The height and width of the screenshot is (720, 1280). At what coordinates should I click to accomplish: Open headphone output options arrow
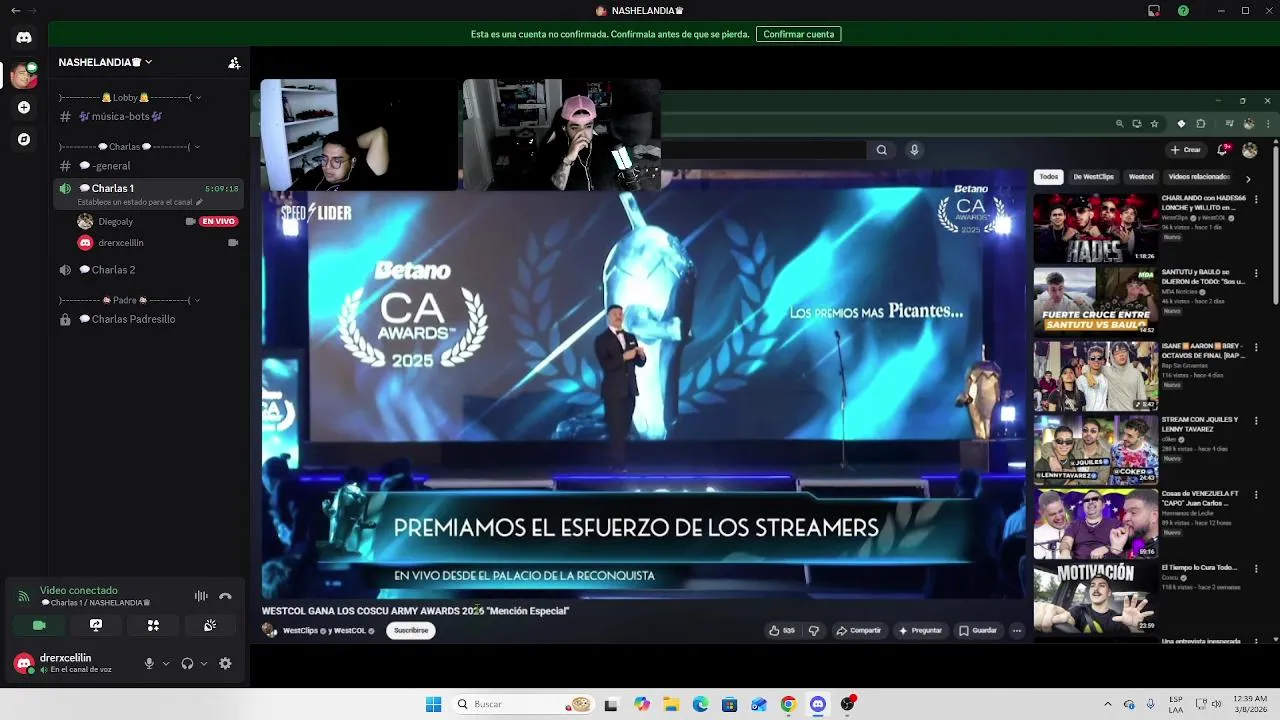pos(204,663)
